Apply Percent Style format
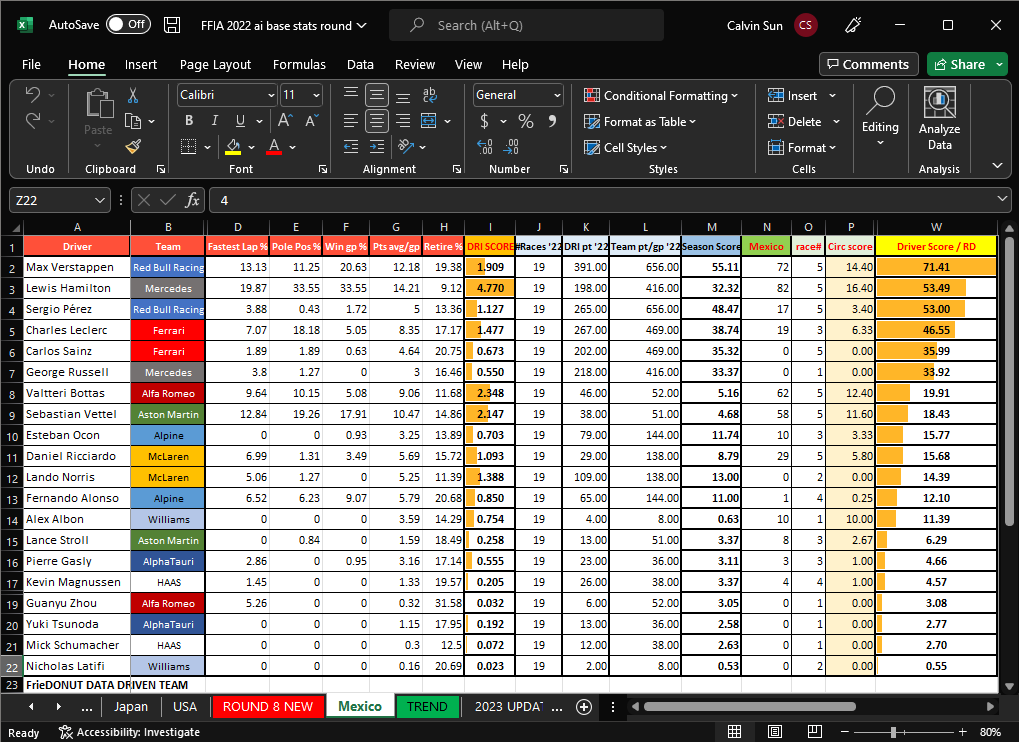The width and height of the screenshot is (1019, 742). (x=526, y=121)
